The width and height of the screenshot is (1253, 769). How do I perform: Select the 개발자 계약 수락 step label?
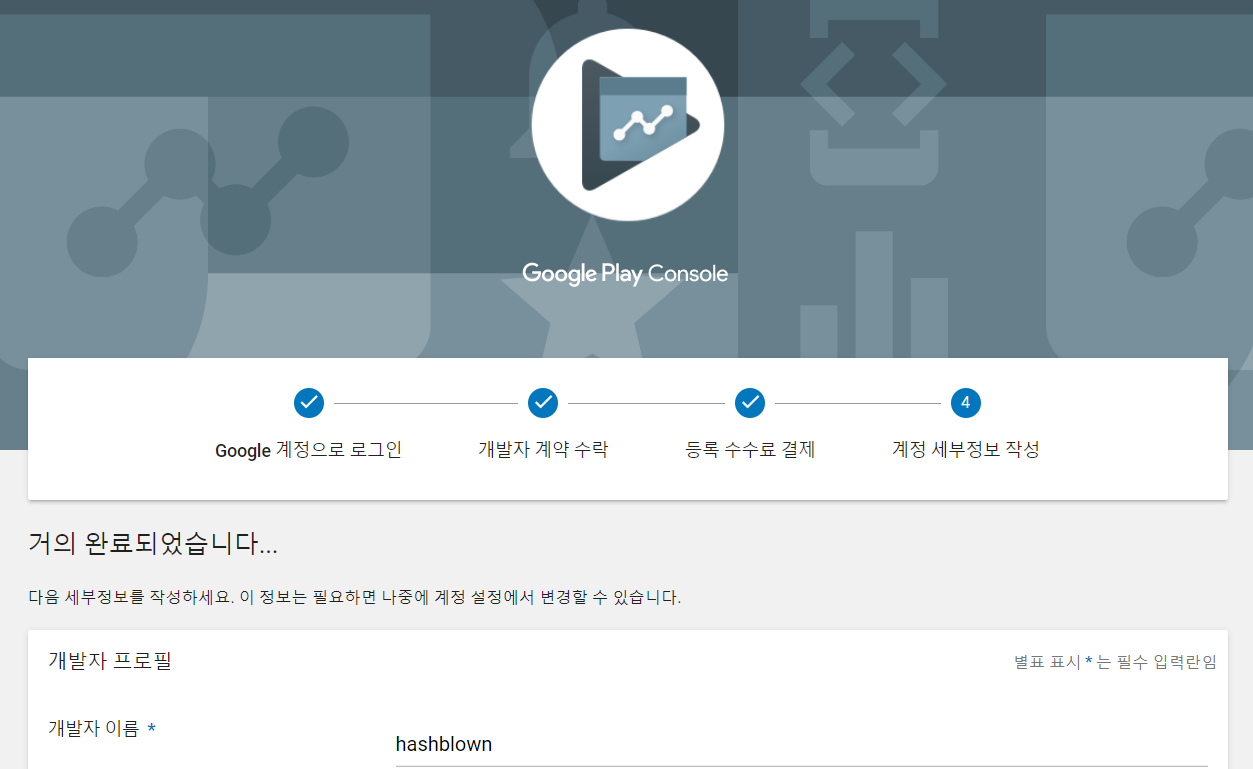[543, 450]
